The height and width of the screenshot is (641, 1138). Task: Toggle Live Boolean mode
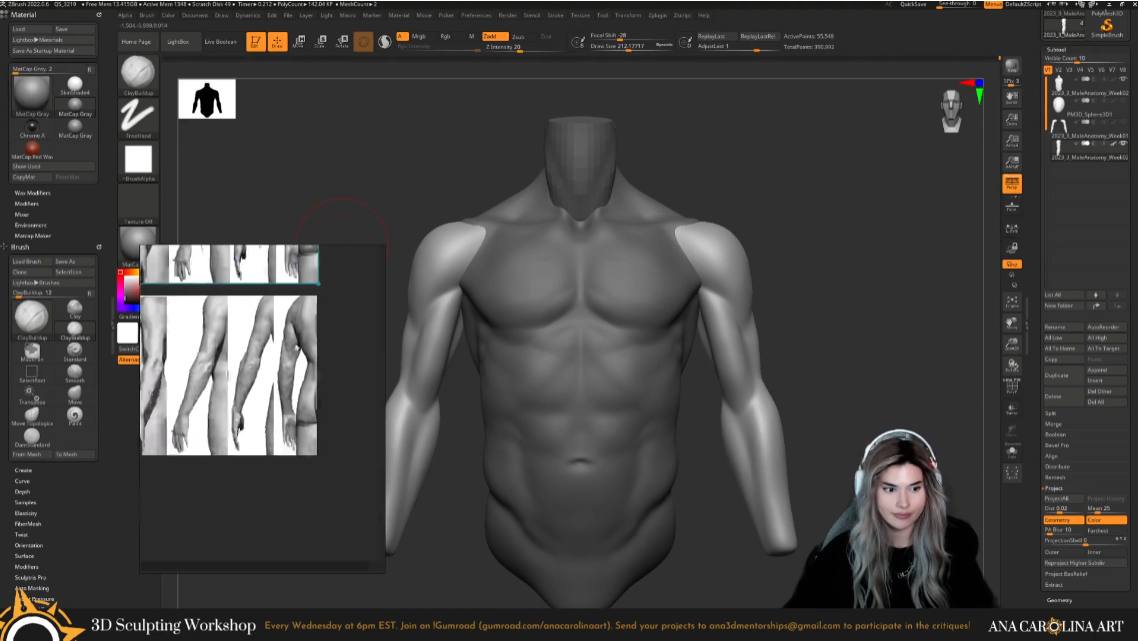220,42
